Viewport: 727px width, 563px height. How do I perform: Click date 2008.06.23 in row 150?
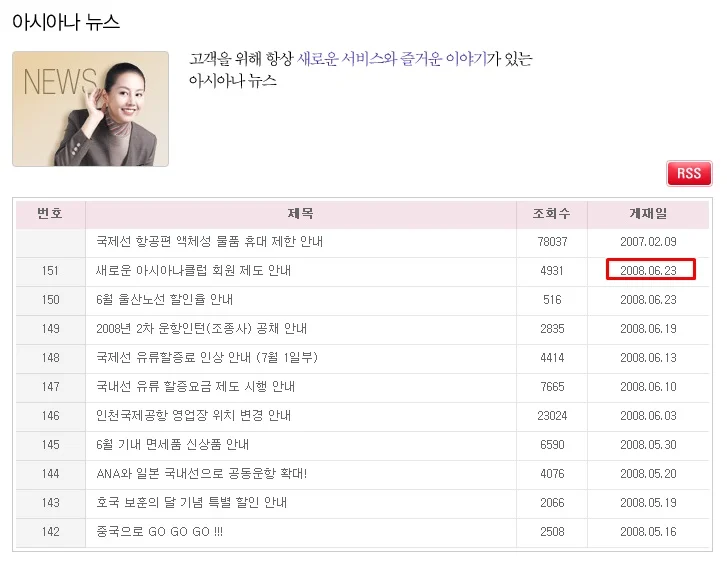(x=648, y=300)
